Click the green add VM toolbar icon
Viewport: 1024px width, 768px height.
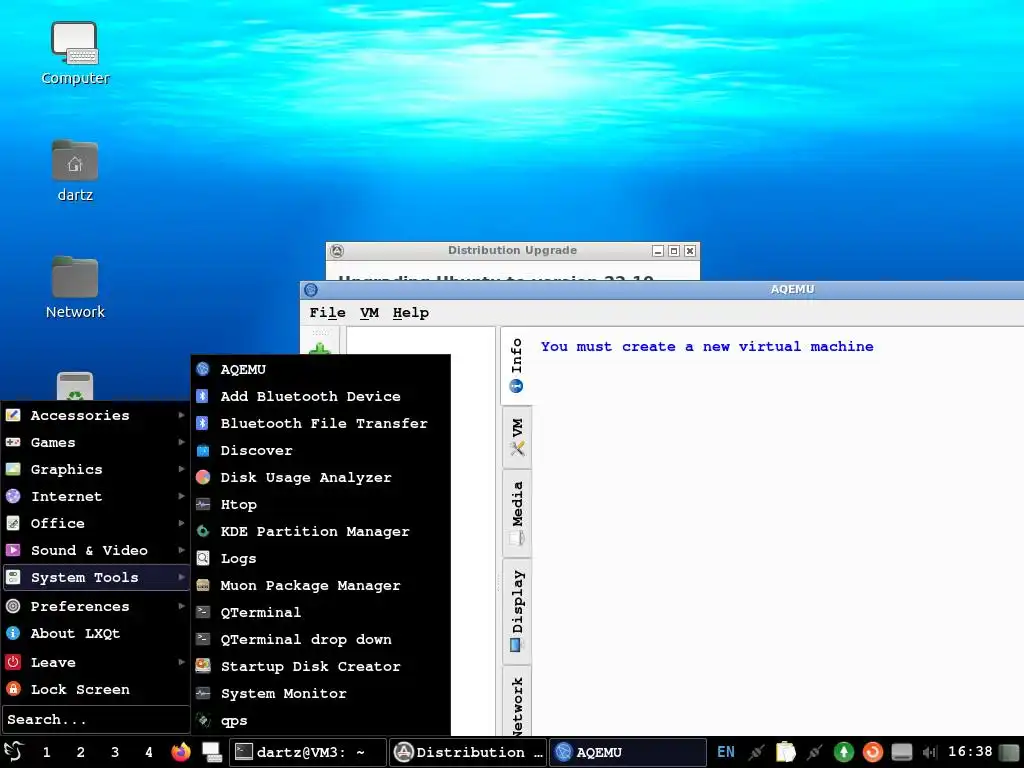point(320,348)
